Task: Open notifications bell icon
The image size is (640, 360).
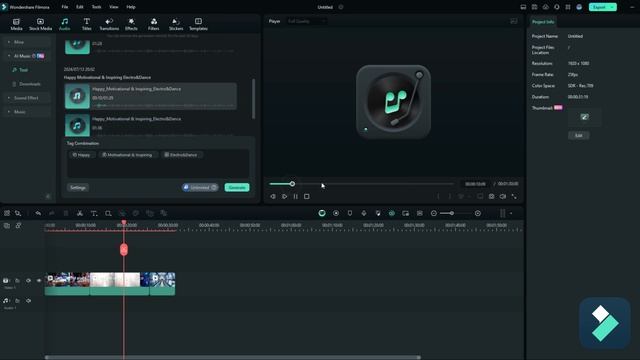Action: pos(557,7)
